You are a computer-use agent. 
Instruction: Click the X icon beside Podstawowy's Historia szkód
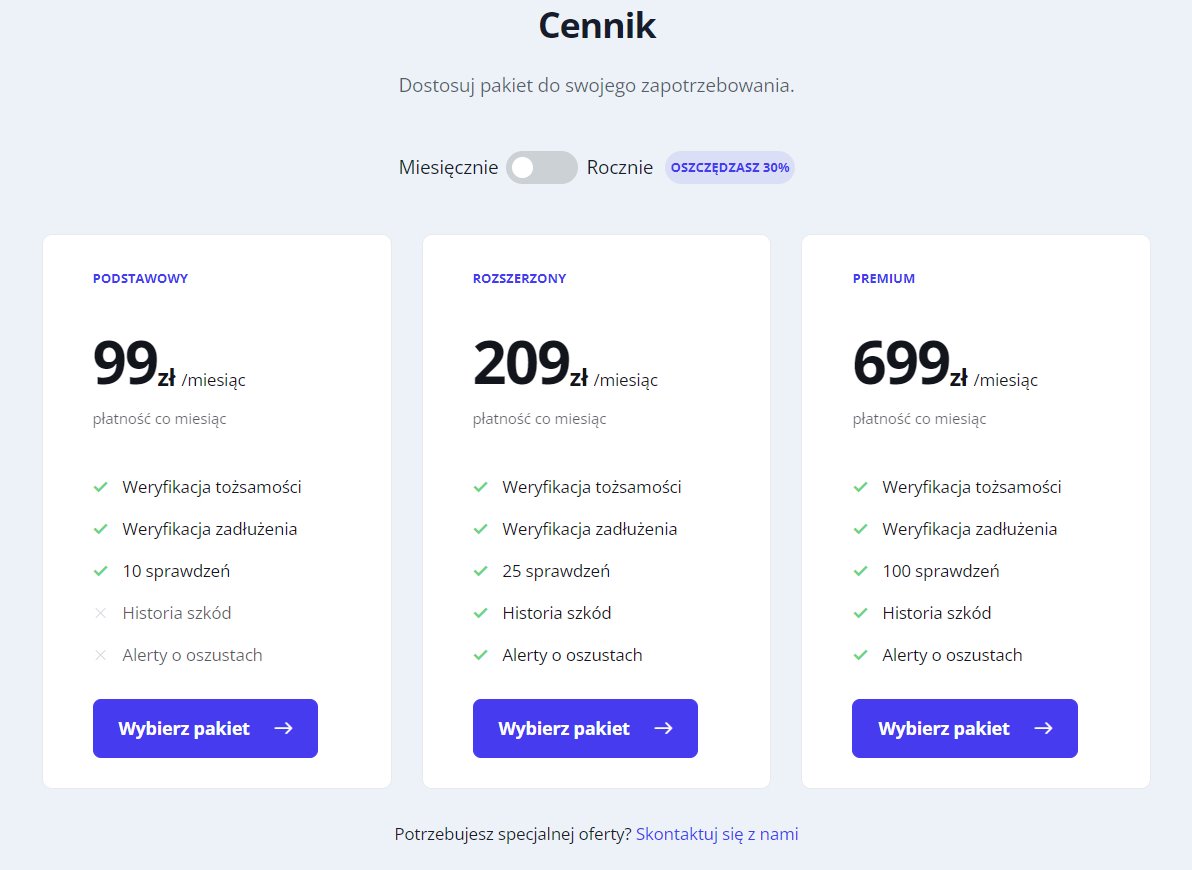click(100, 613)
